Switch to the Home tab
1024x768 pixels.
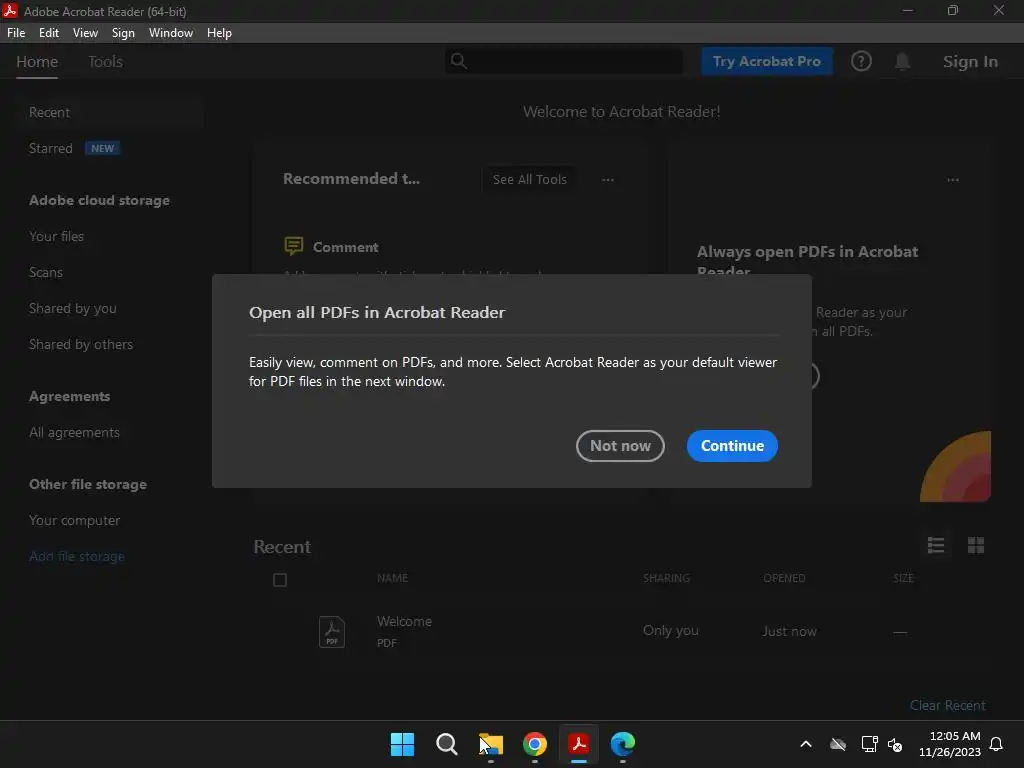pos(37,61)
